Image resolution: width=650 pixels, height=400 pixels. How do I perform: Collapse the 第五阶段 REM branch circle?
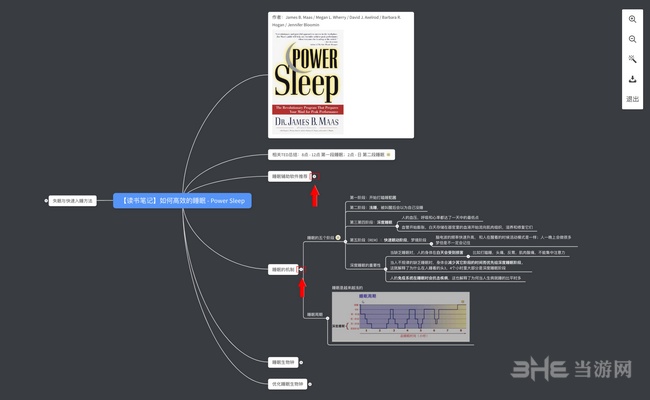(x=431, y=244)
